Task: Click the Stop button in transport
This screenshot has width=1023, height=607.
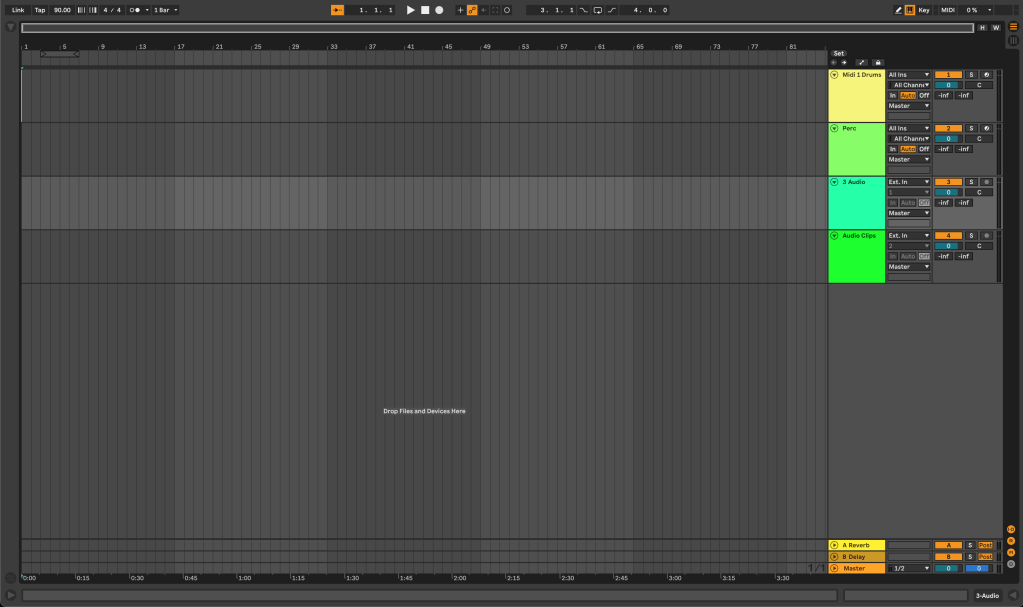Action: (424, 10)
